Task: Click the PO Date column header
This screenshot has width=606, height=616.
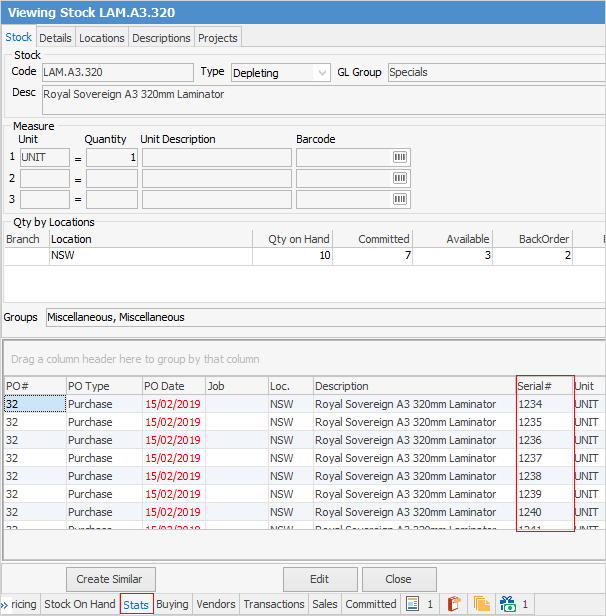Action: pos(172,386)
